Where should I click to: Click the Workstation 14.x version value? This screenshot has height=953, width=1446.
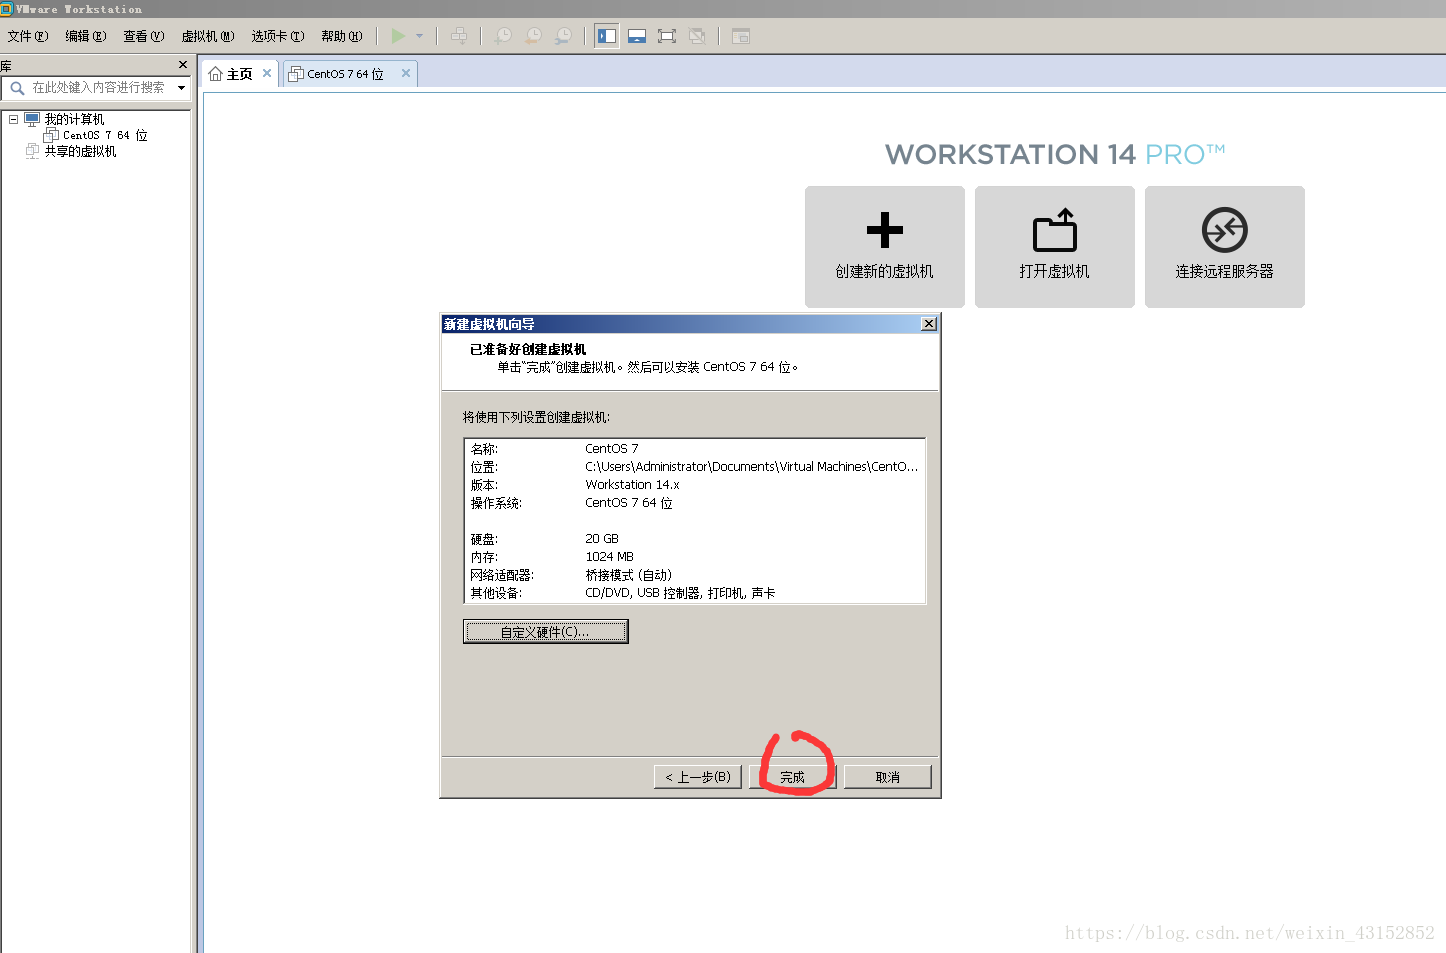tap(632, 485)
